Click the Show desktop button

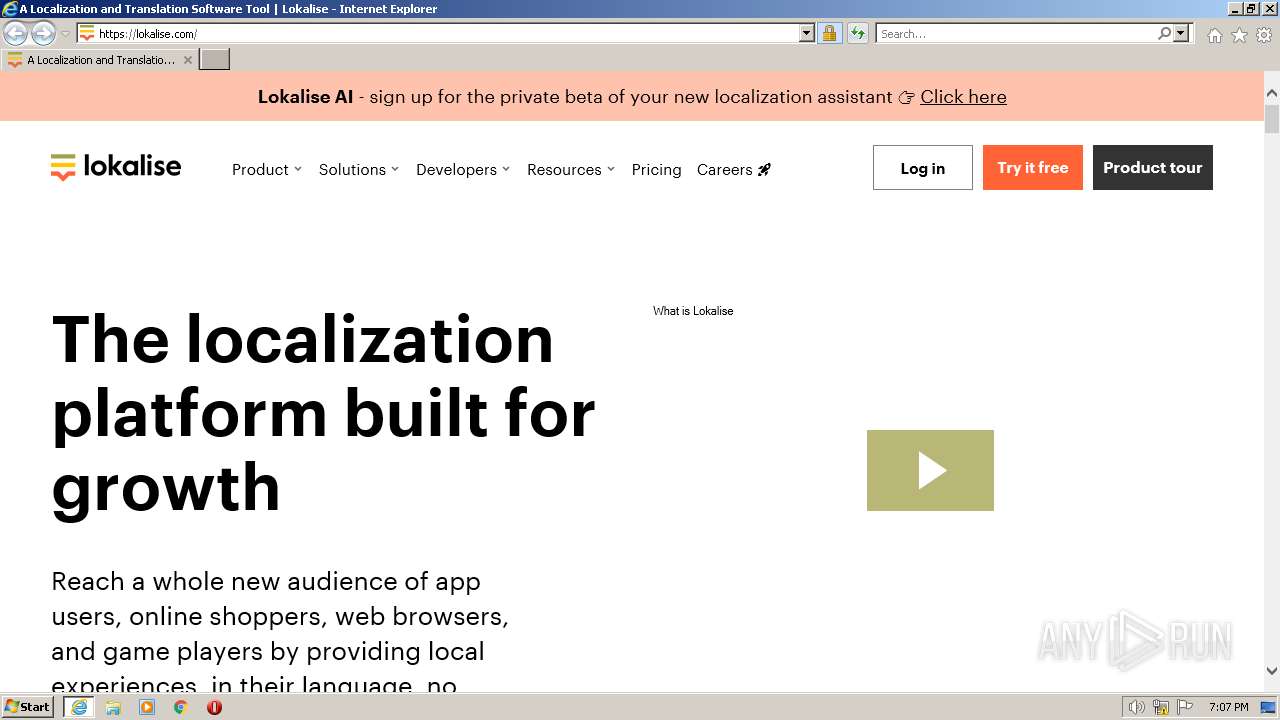click(x=1269, y=707)
